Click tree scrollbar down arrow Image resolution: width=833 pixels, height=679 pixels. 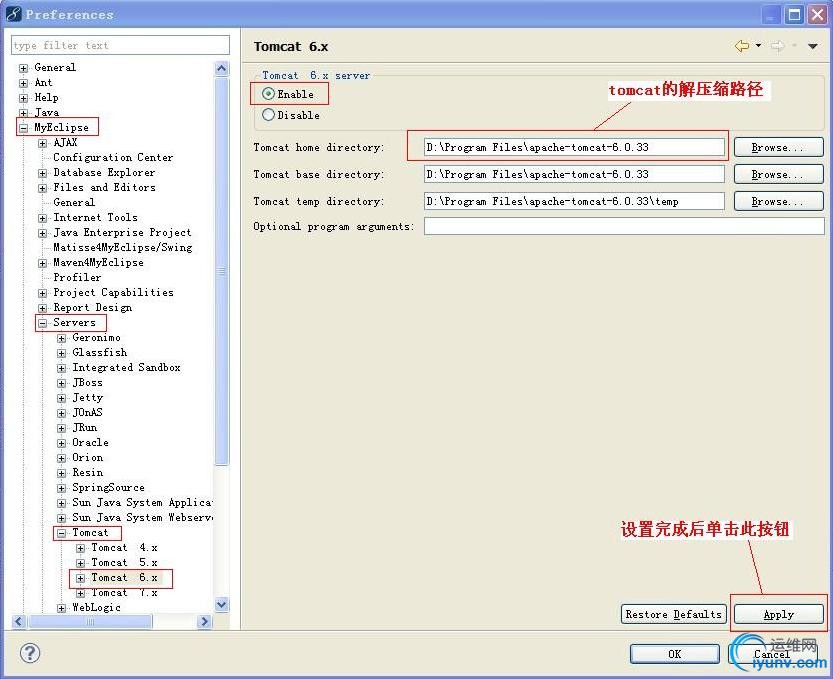tap(222, 605)
